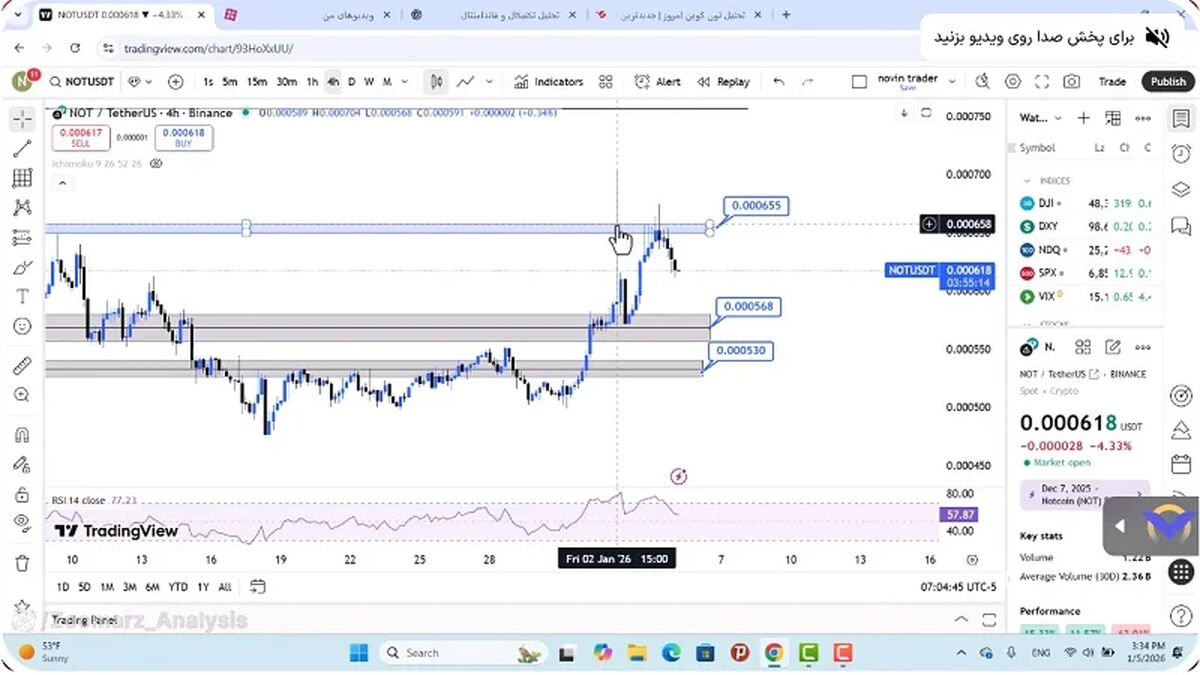Open layout setup square icon
1200x675 pixels.
coord(859,82)
